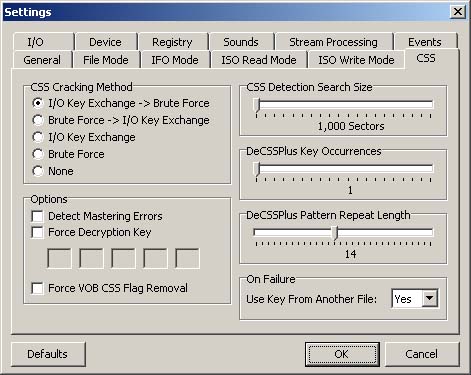Open the Use Key From Another File dropdown
Screen dimensions: 471x375
[x=430, y=298]
